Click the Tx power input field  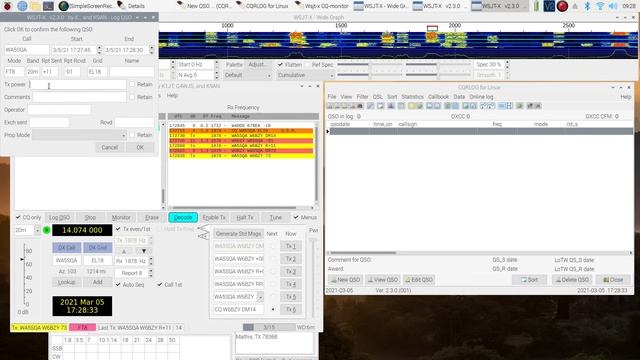click(77, 84)
